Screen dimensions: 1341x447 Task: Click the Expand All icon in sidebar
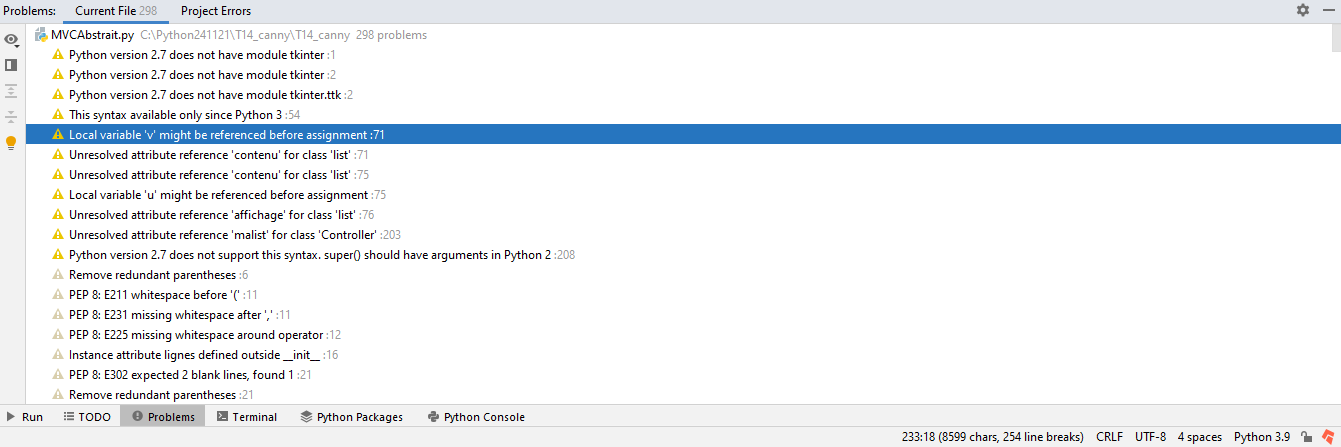[11, 91]
